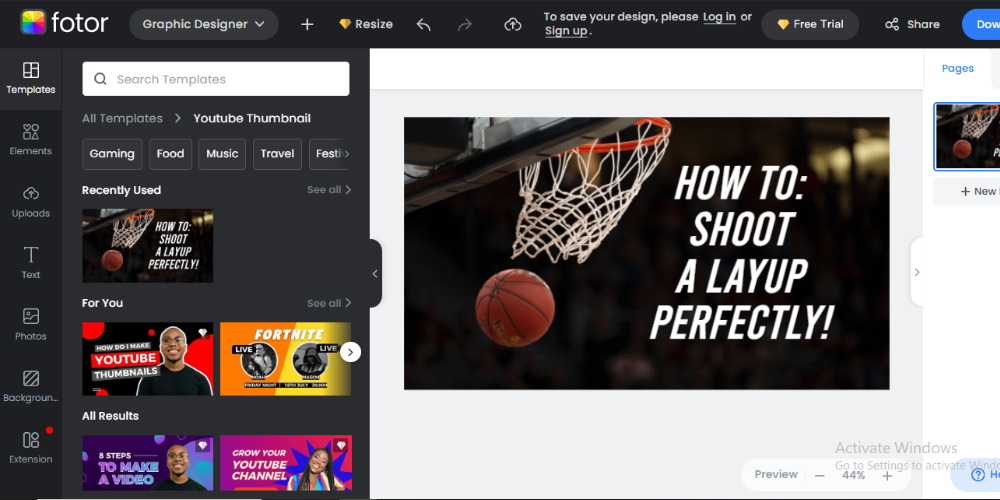
Task: Choose the Grow Your YouTube Channel template
Action: point(286,463)
